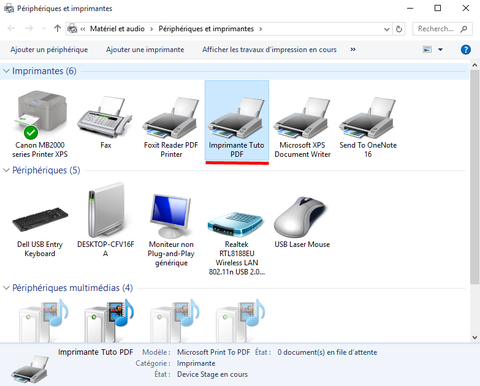Click the Périphériques multimédias (4) header text
Screen dimensions: 480x386
click(73, 288)
